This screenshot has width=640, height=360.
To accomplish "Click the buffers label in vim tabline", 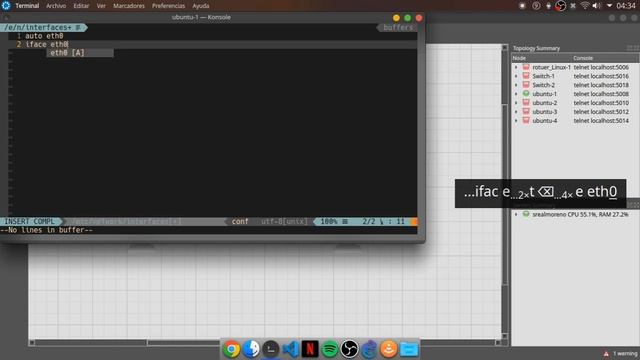I will click(x=398, y=27).
